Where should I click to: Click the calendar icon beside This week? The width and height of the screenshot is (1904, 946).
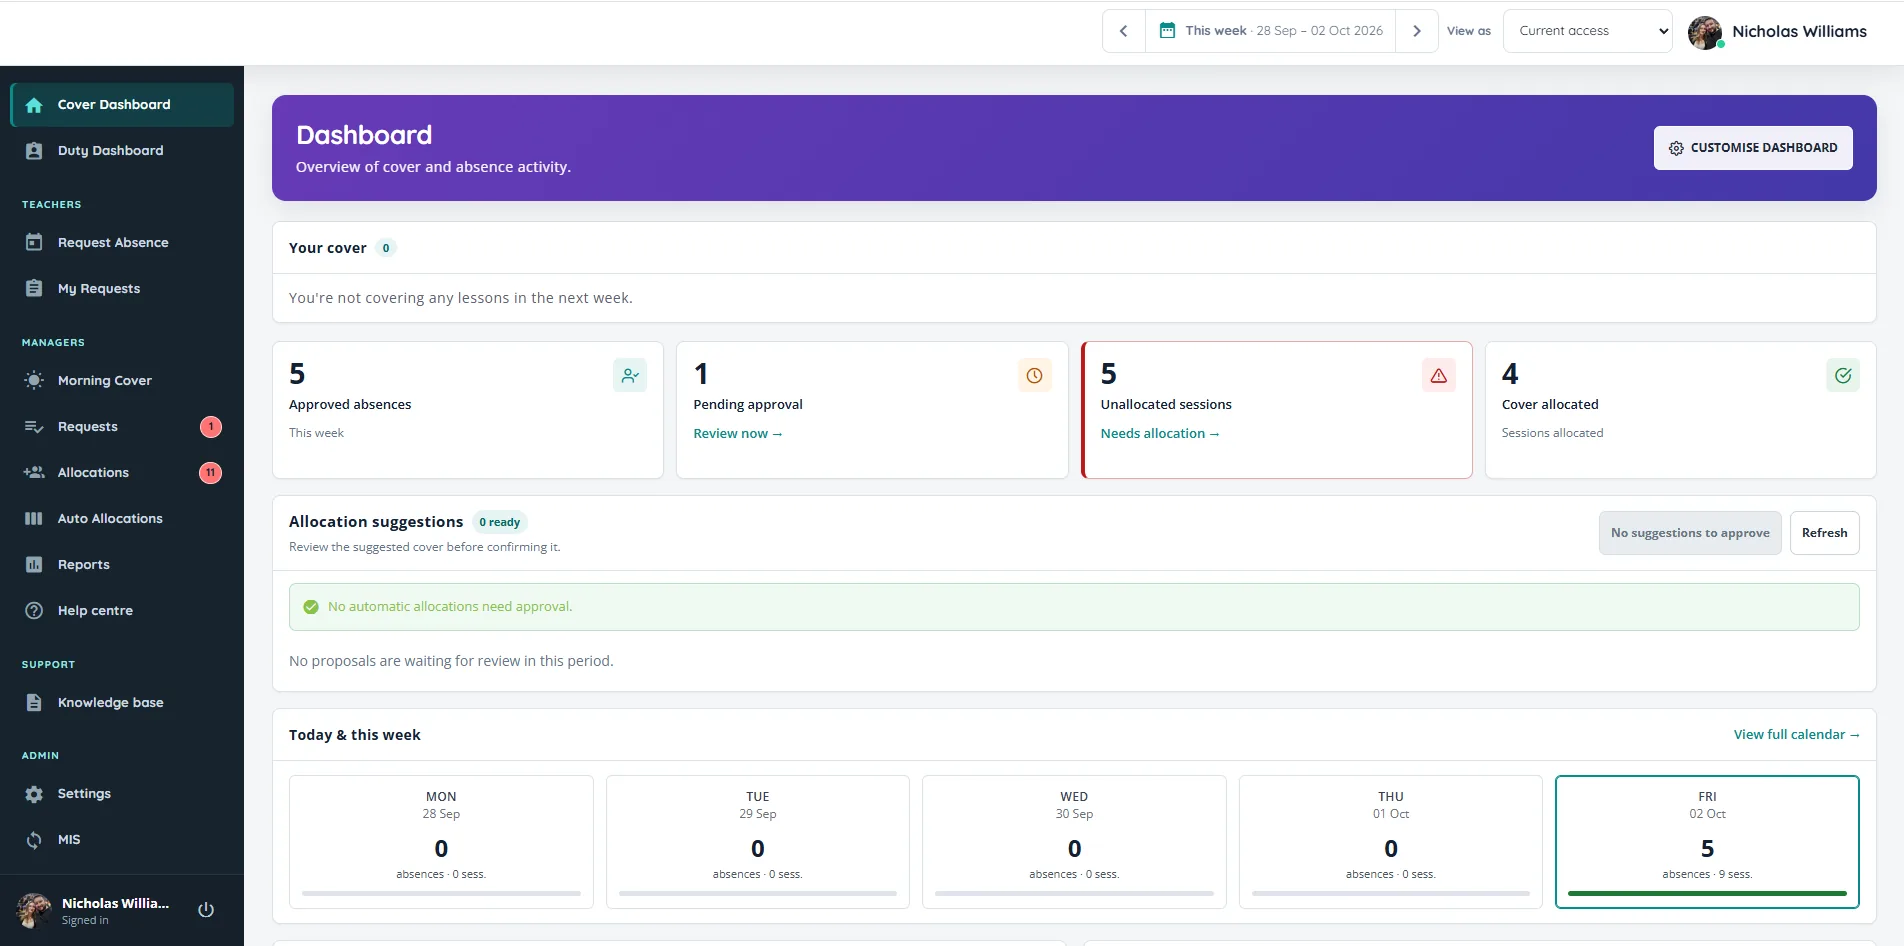click(1167, 30)
